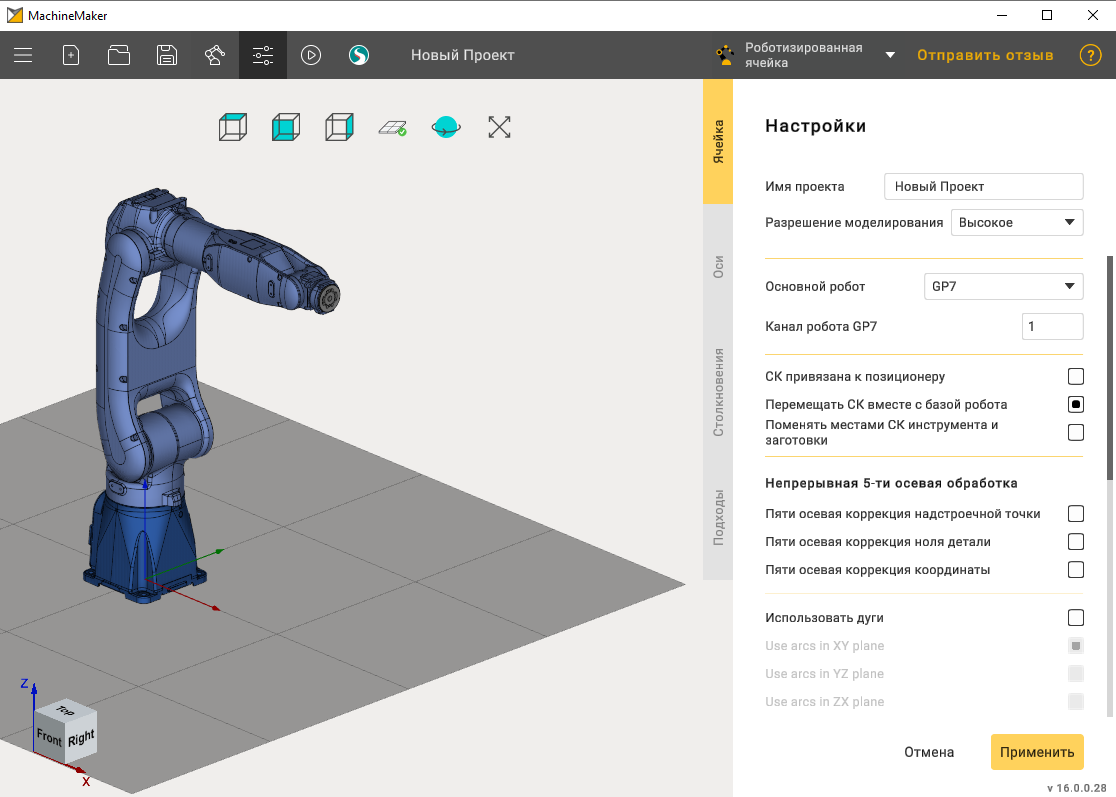Image resolution: width=1116 pixels, height=797 pixels.
Task: Save project with floppy disk icon
Action: click(167, 56)
